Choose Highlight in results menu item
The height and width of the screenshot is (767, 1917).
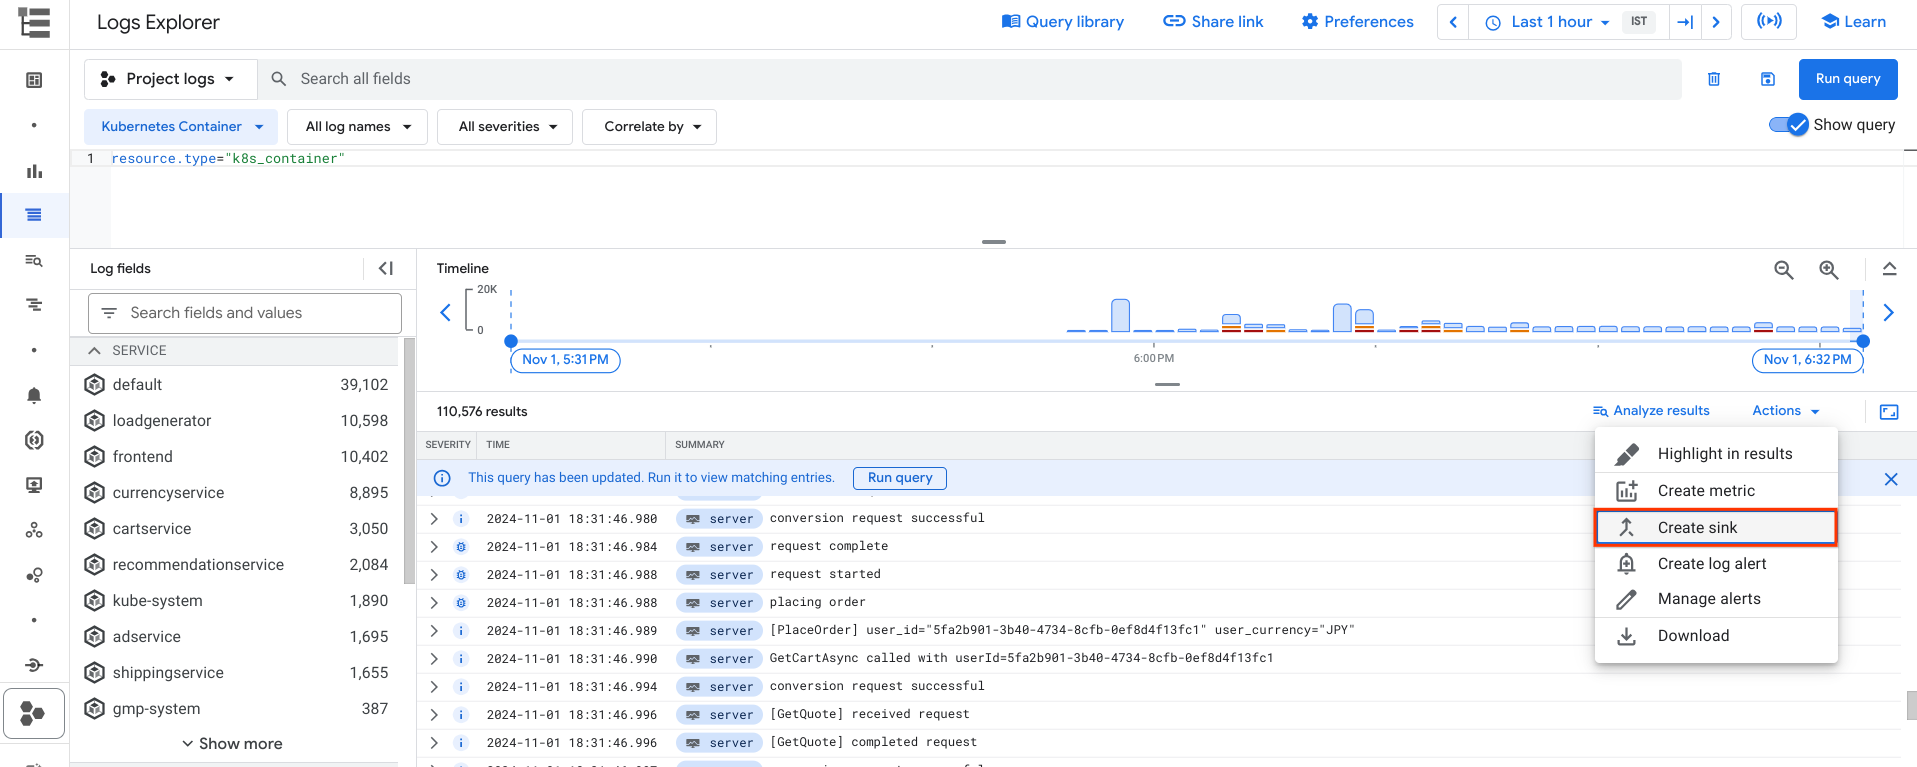1716,454
